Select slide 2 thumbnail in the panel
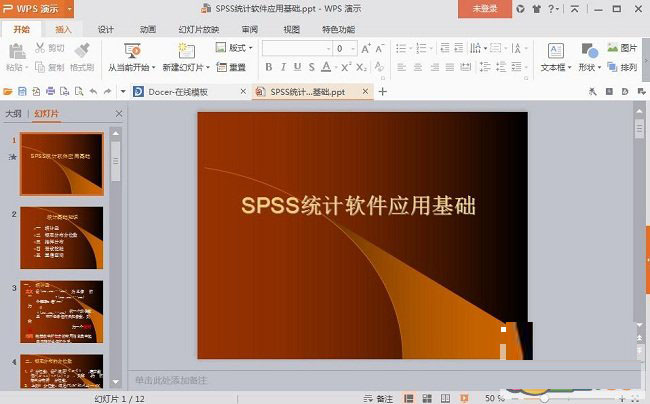The image size is (650, 404). pos(61,239)
